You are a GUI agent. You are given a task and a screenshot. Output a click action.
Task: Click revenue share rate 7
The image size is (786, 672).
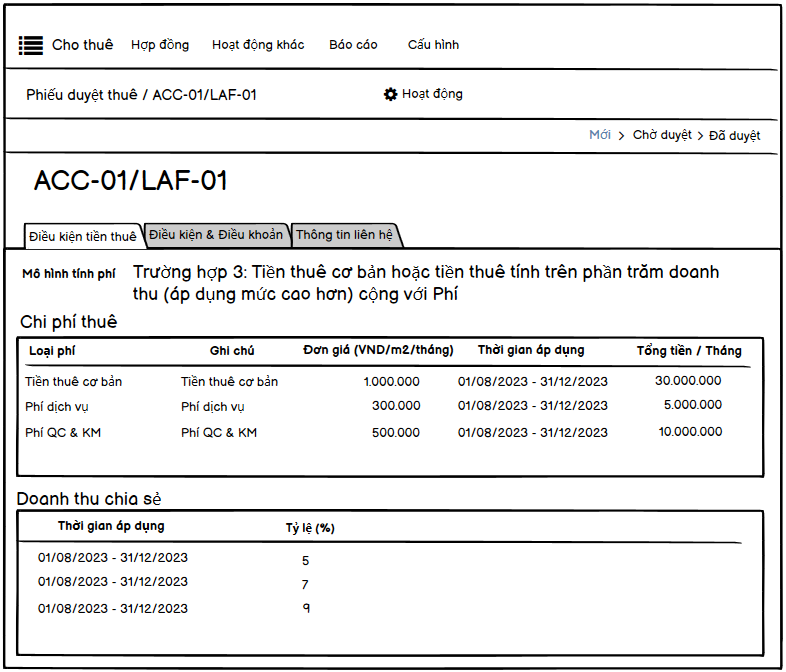[x=305, y=584]
